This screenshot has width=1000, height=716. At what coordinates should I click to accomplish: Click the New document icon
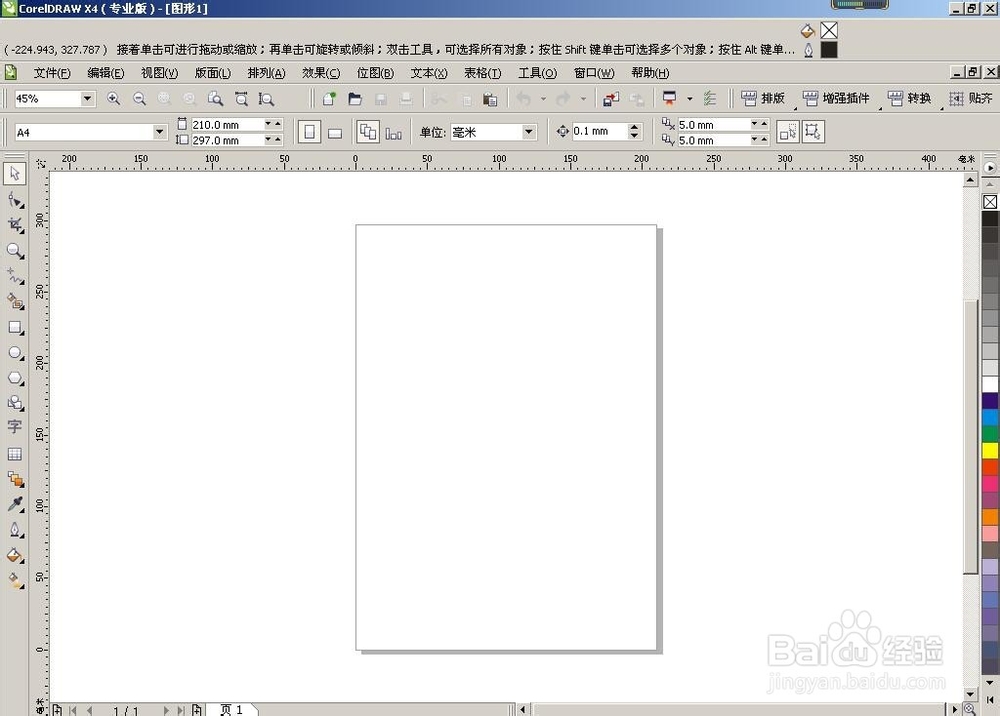pos(329,98)
